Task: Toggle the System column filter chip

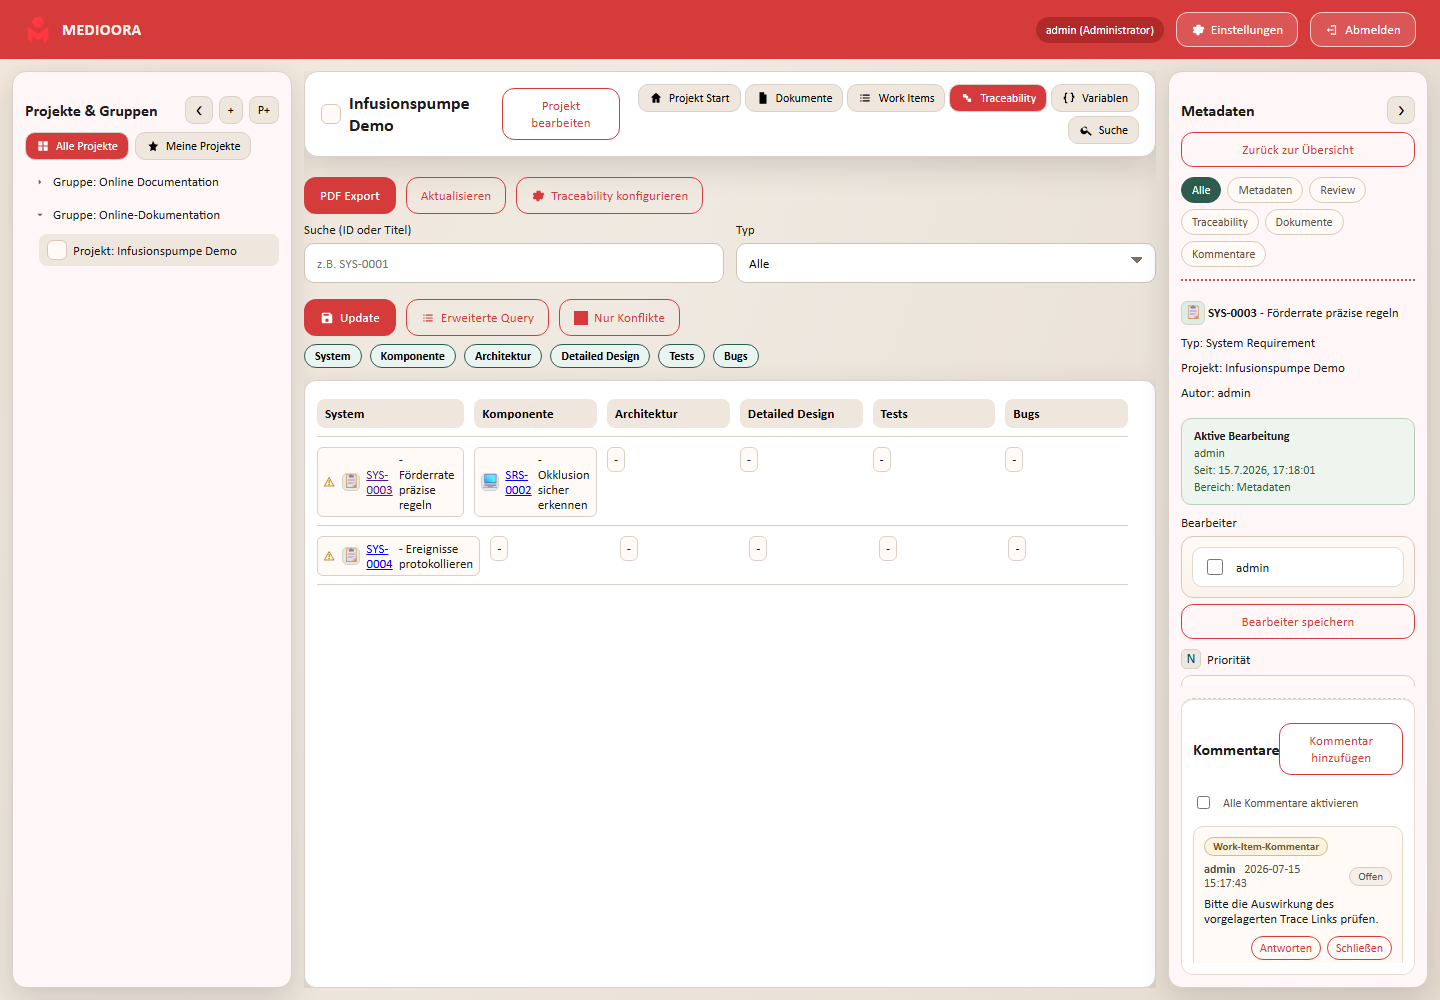Action: tap(333, 356)
